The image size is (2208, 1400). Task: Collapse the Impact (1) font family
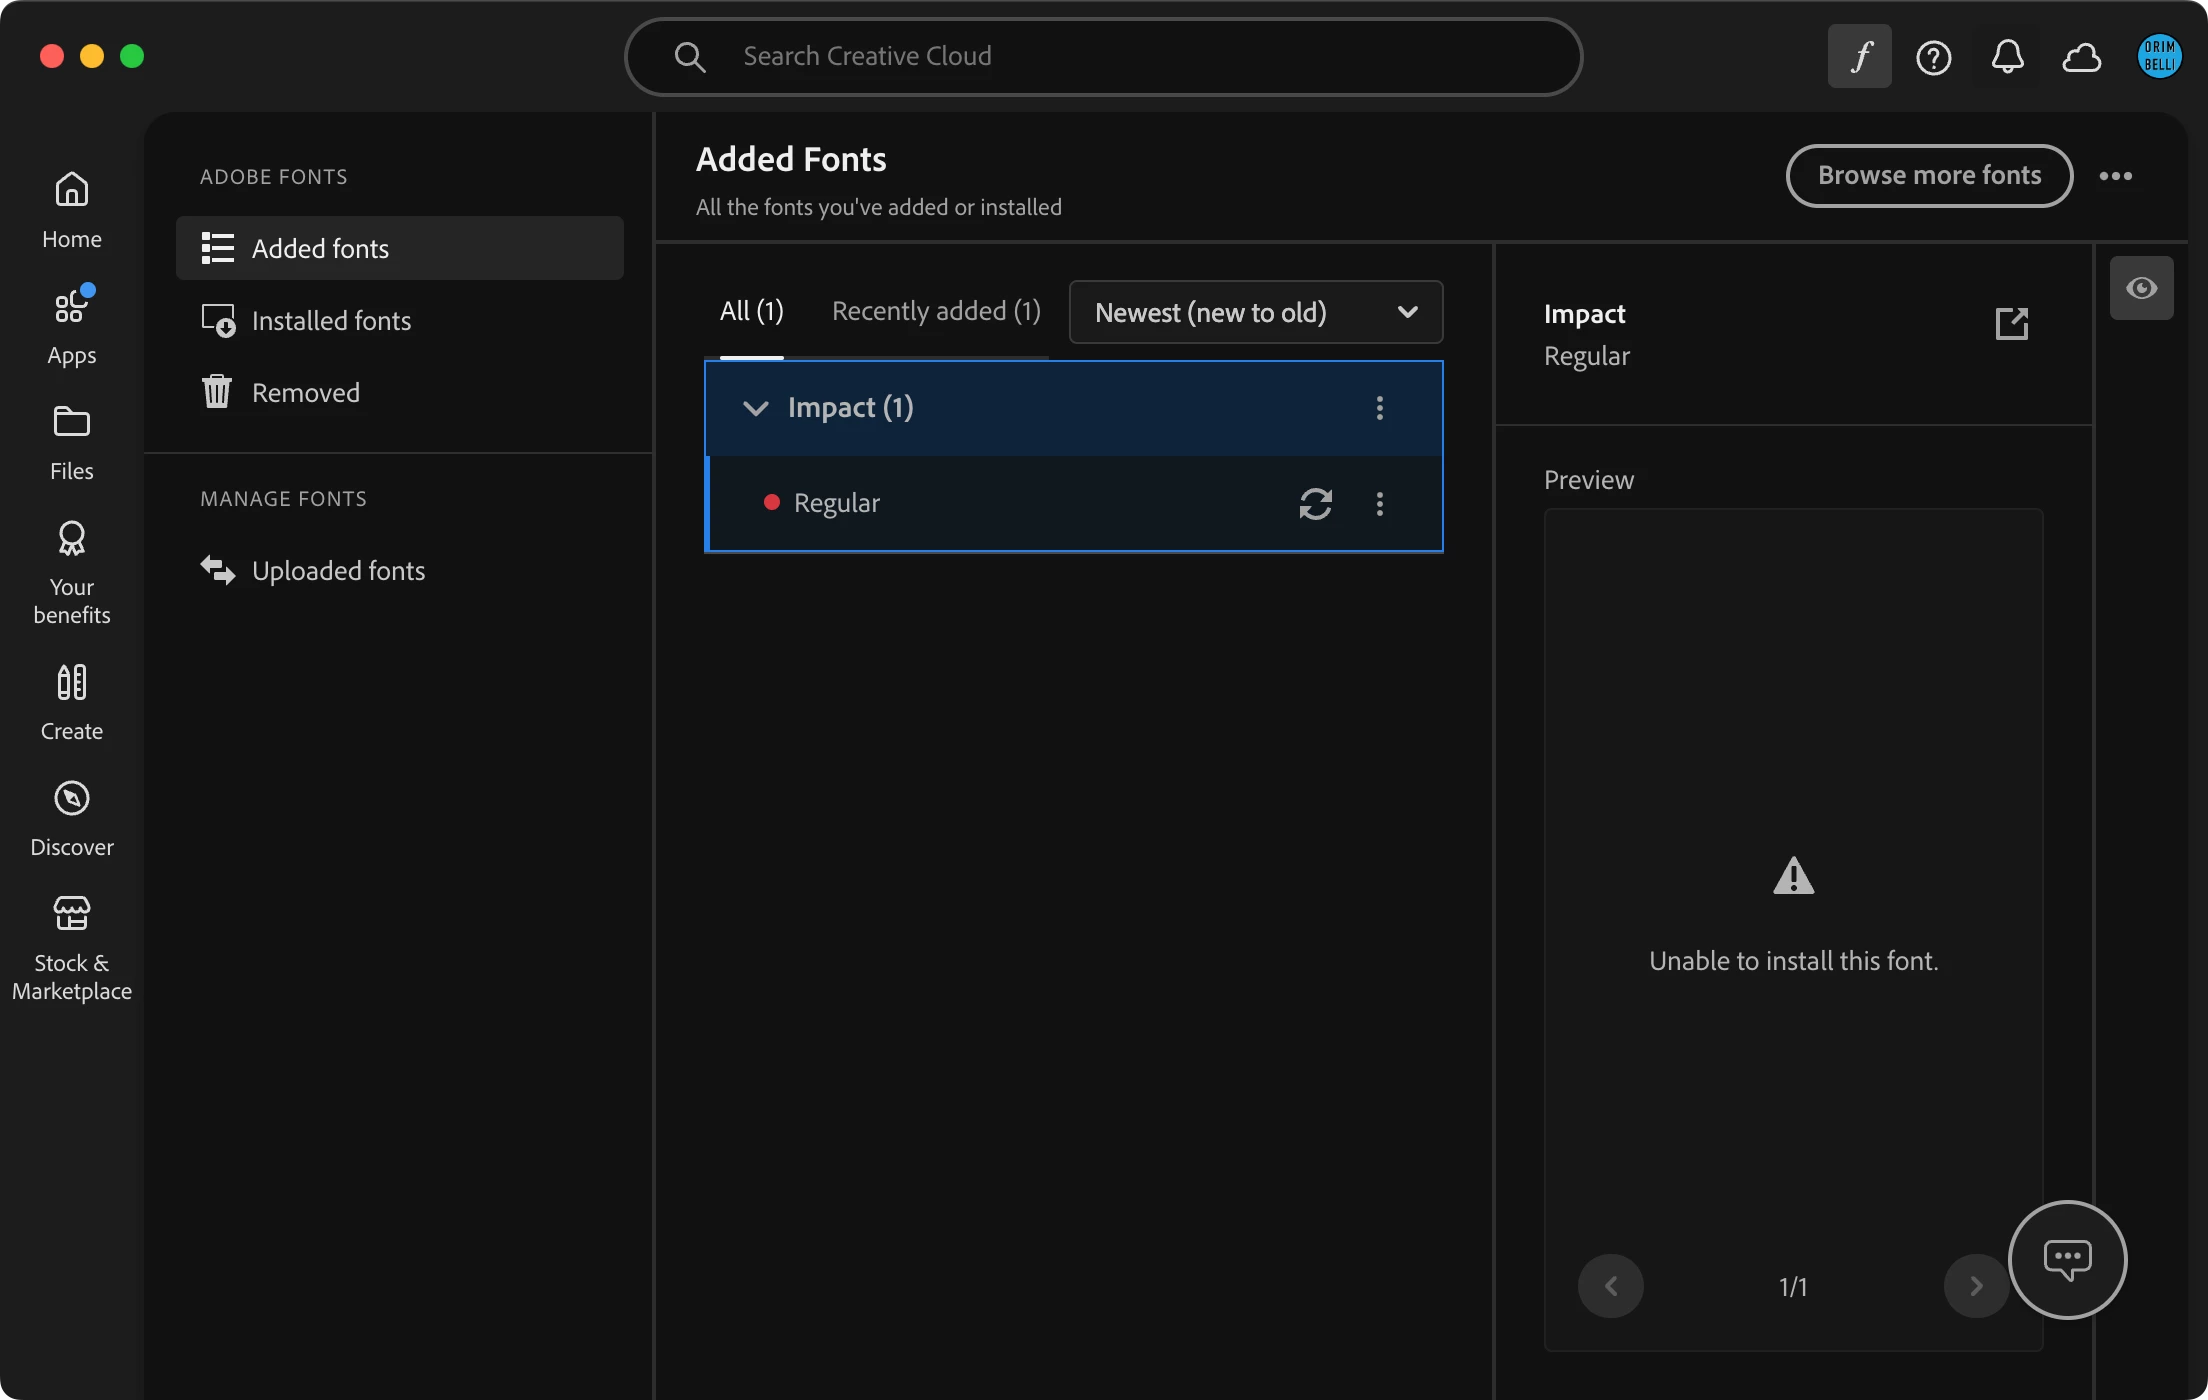pyautogui.click(x=756, y=408)
